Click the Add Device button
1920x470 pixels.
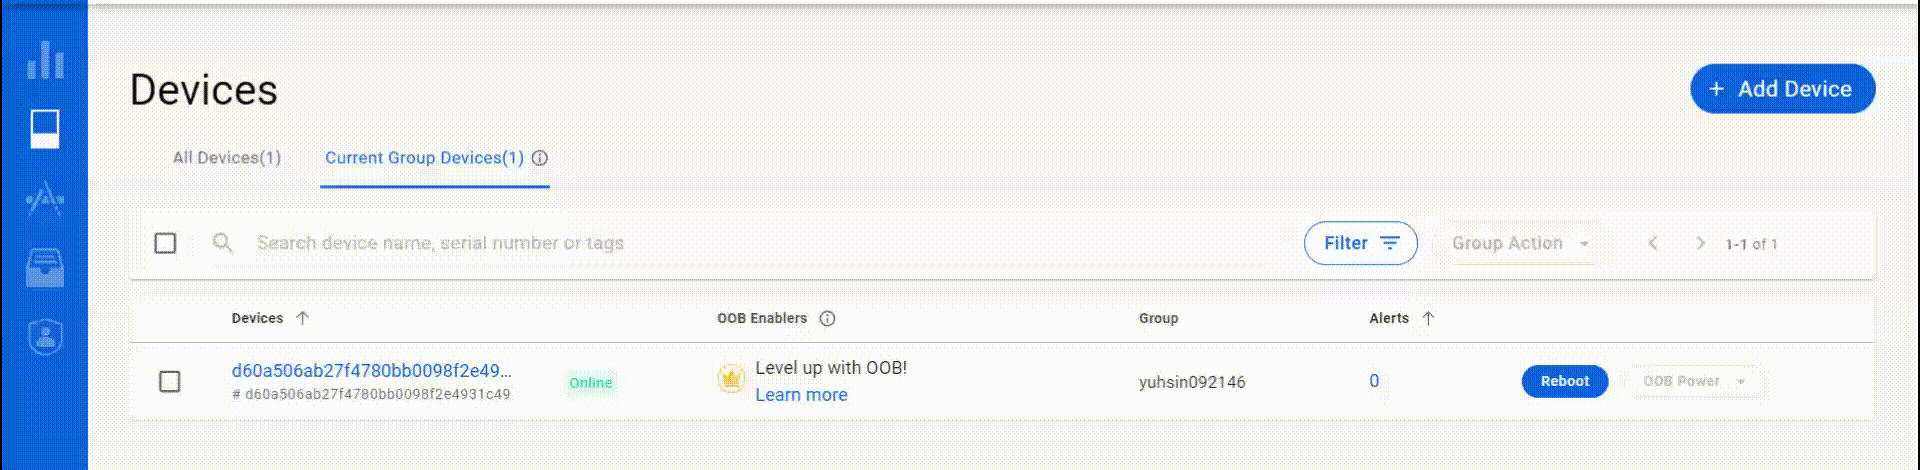tap(1783, 89)
